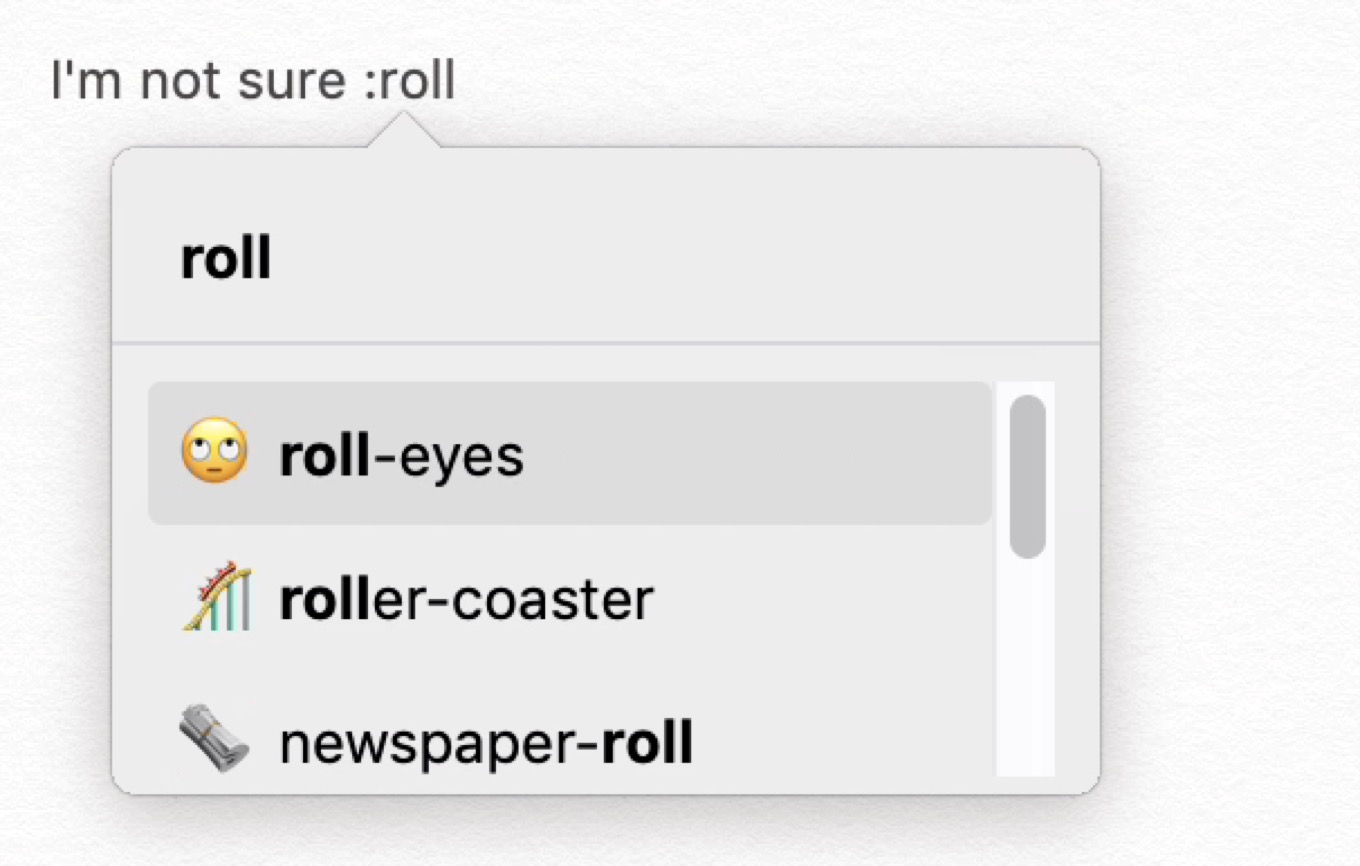This screenshot has height=866, width=1360.
Task: Pick the newspaper-roll suggestion
Action: pos(486,743)
